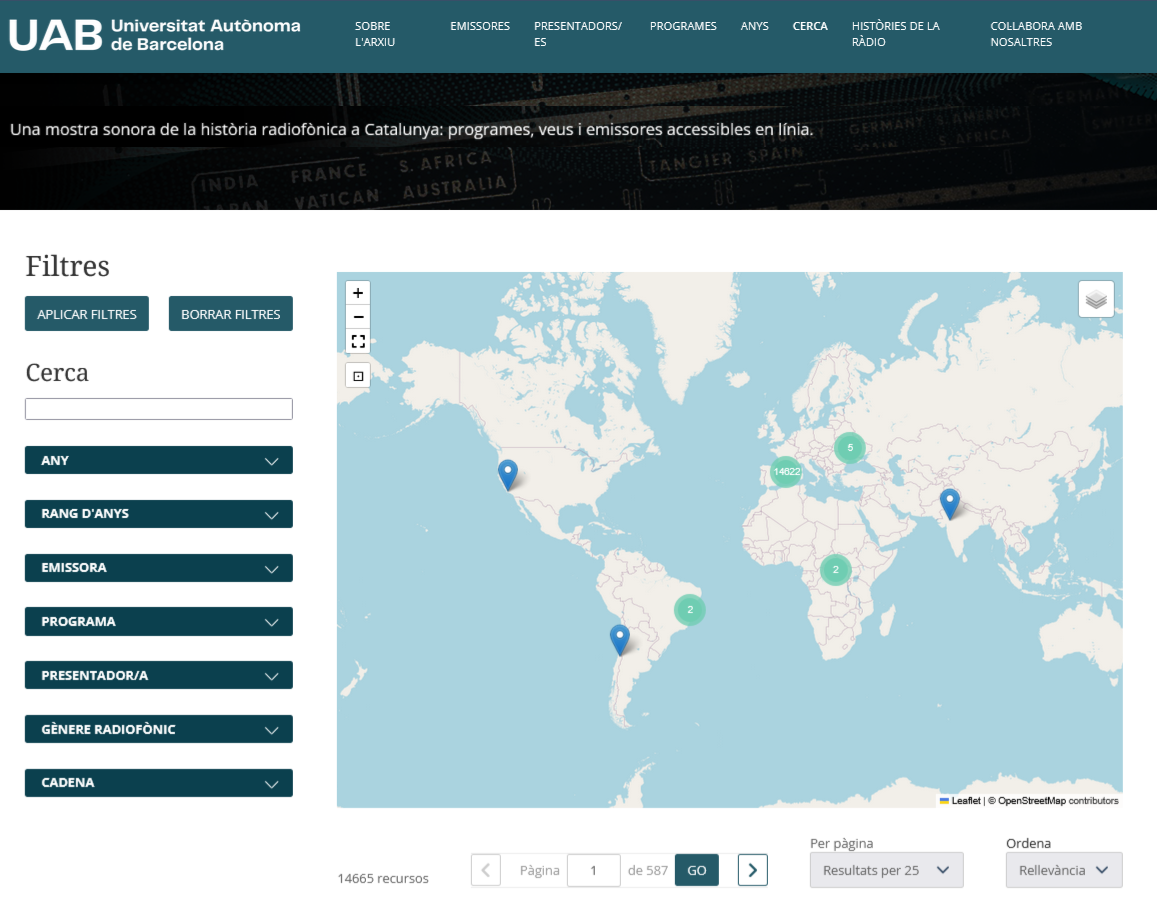1157x919 pixels.
Task: Expand the ANY filter
Action: [158, 460]
